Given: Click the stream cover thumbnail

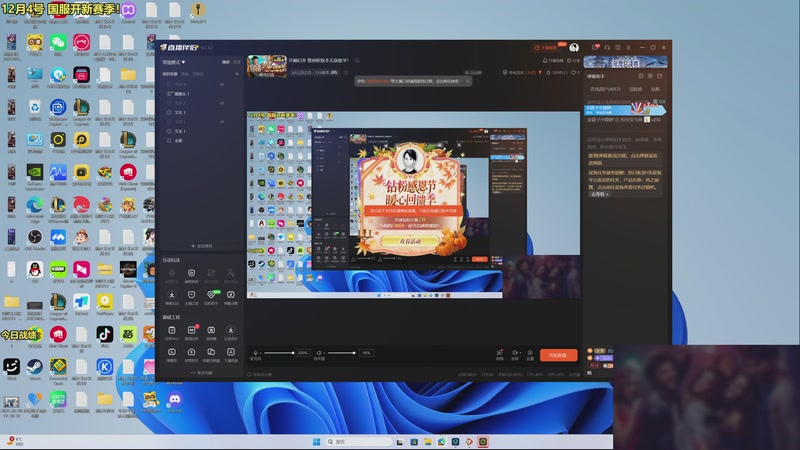Looking at the screenshot, I should point(267,66).
